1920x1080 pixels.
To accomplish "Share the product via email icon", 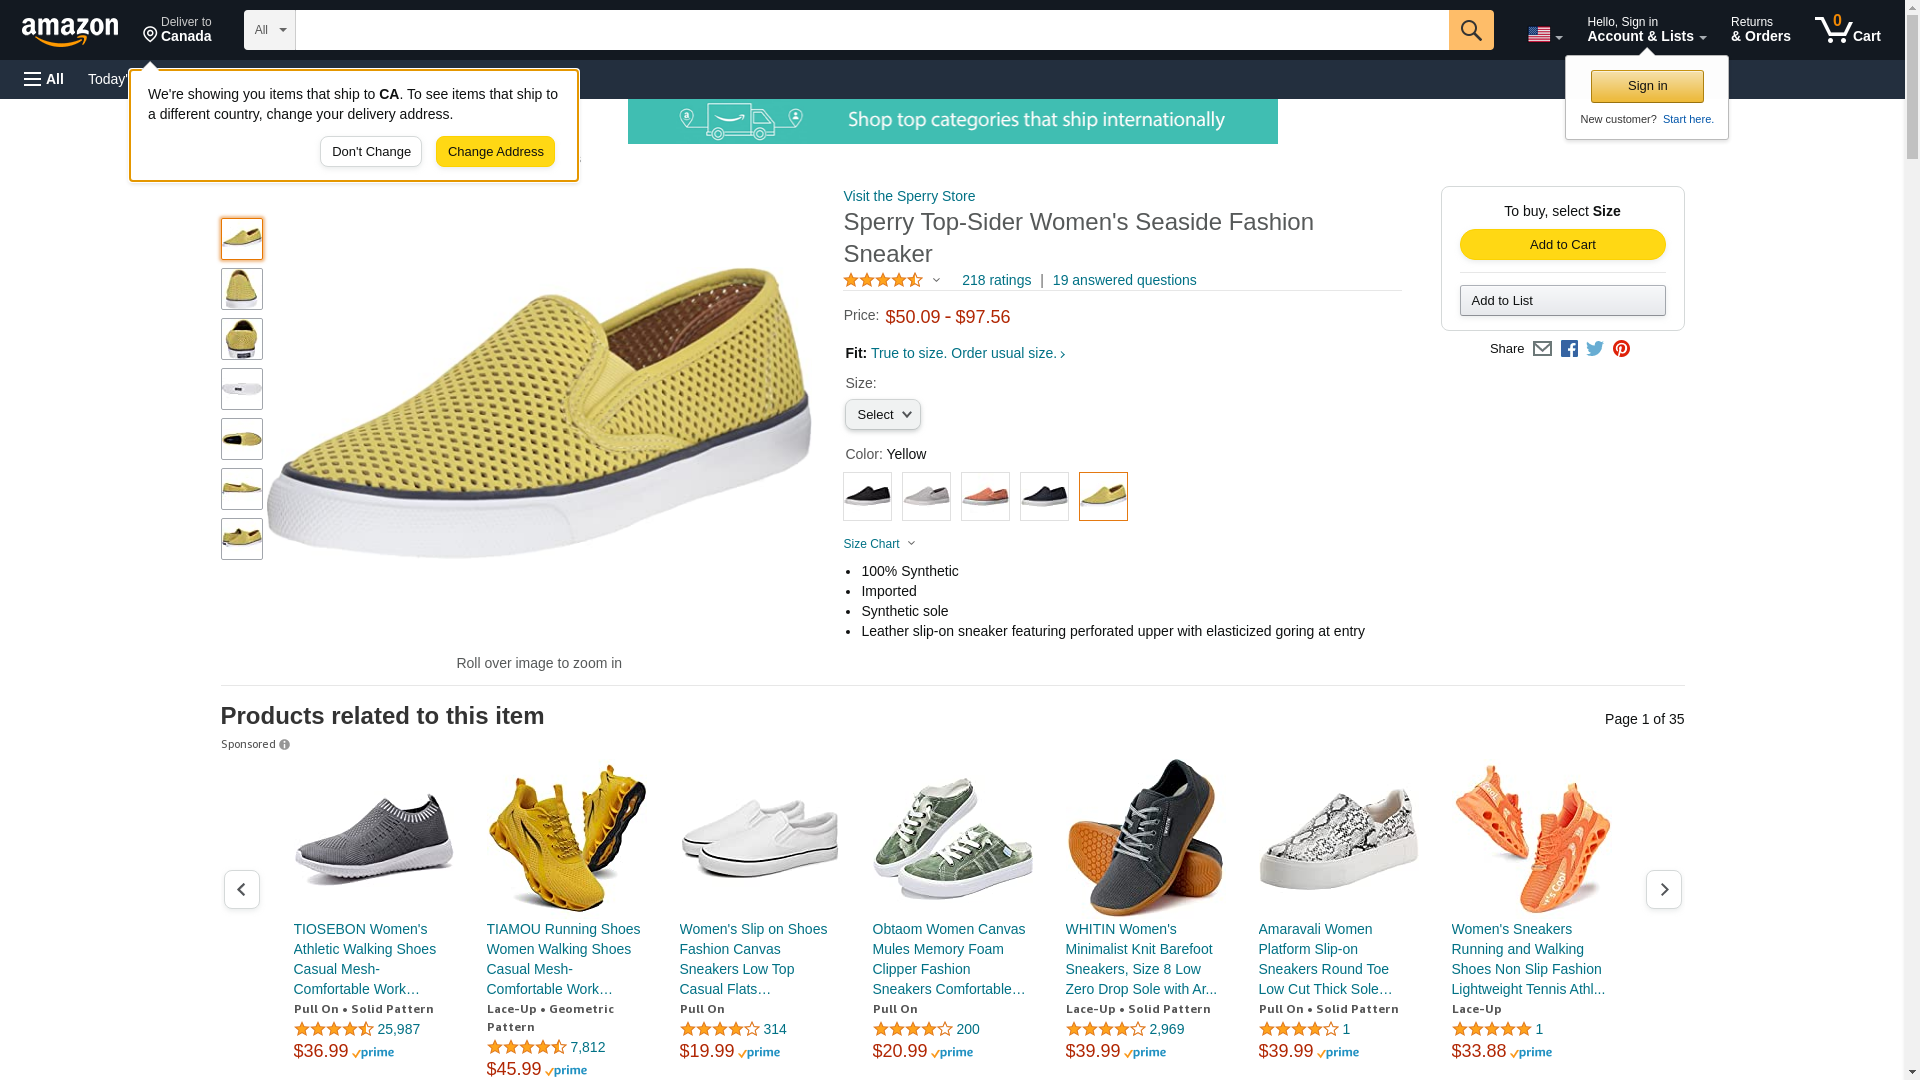I will (x=1542, y=349).
